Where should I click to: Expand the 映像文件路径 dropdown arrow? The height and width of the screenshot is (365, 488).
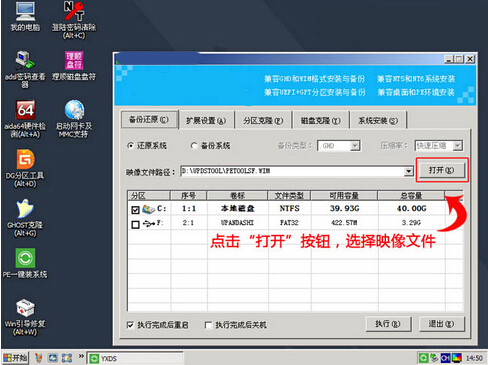pyautogui.click(x=408, y=171)
